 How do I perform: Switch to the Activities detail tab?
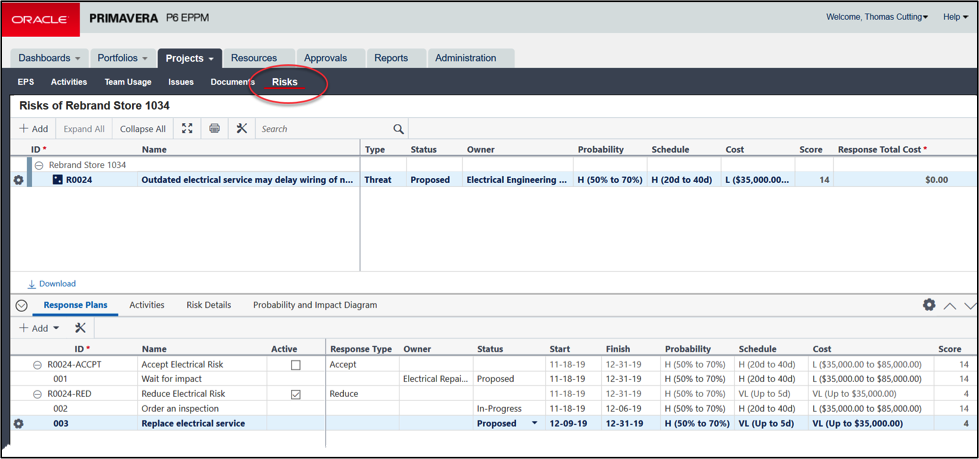point(147,305)
